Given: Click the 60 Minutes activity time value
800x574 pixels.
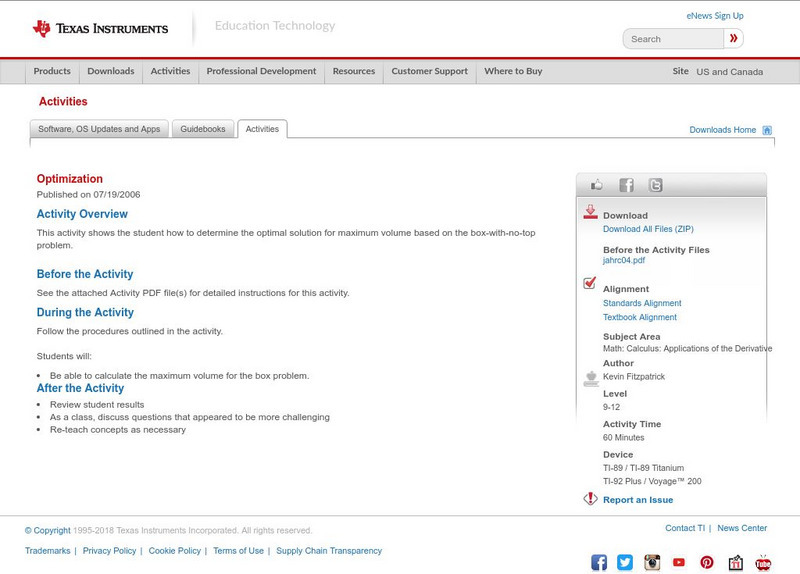Looking at the screenshot, I should (x=623, y=438).
